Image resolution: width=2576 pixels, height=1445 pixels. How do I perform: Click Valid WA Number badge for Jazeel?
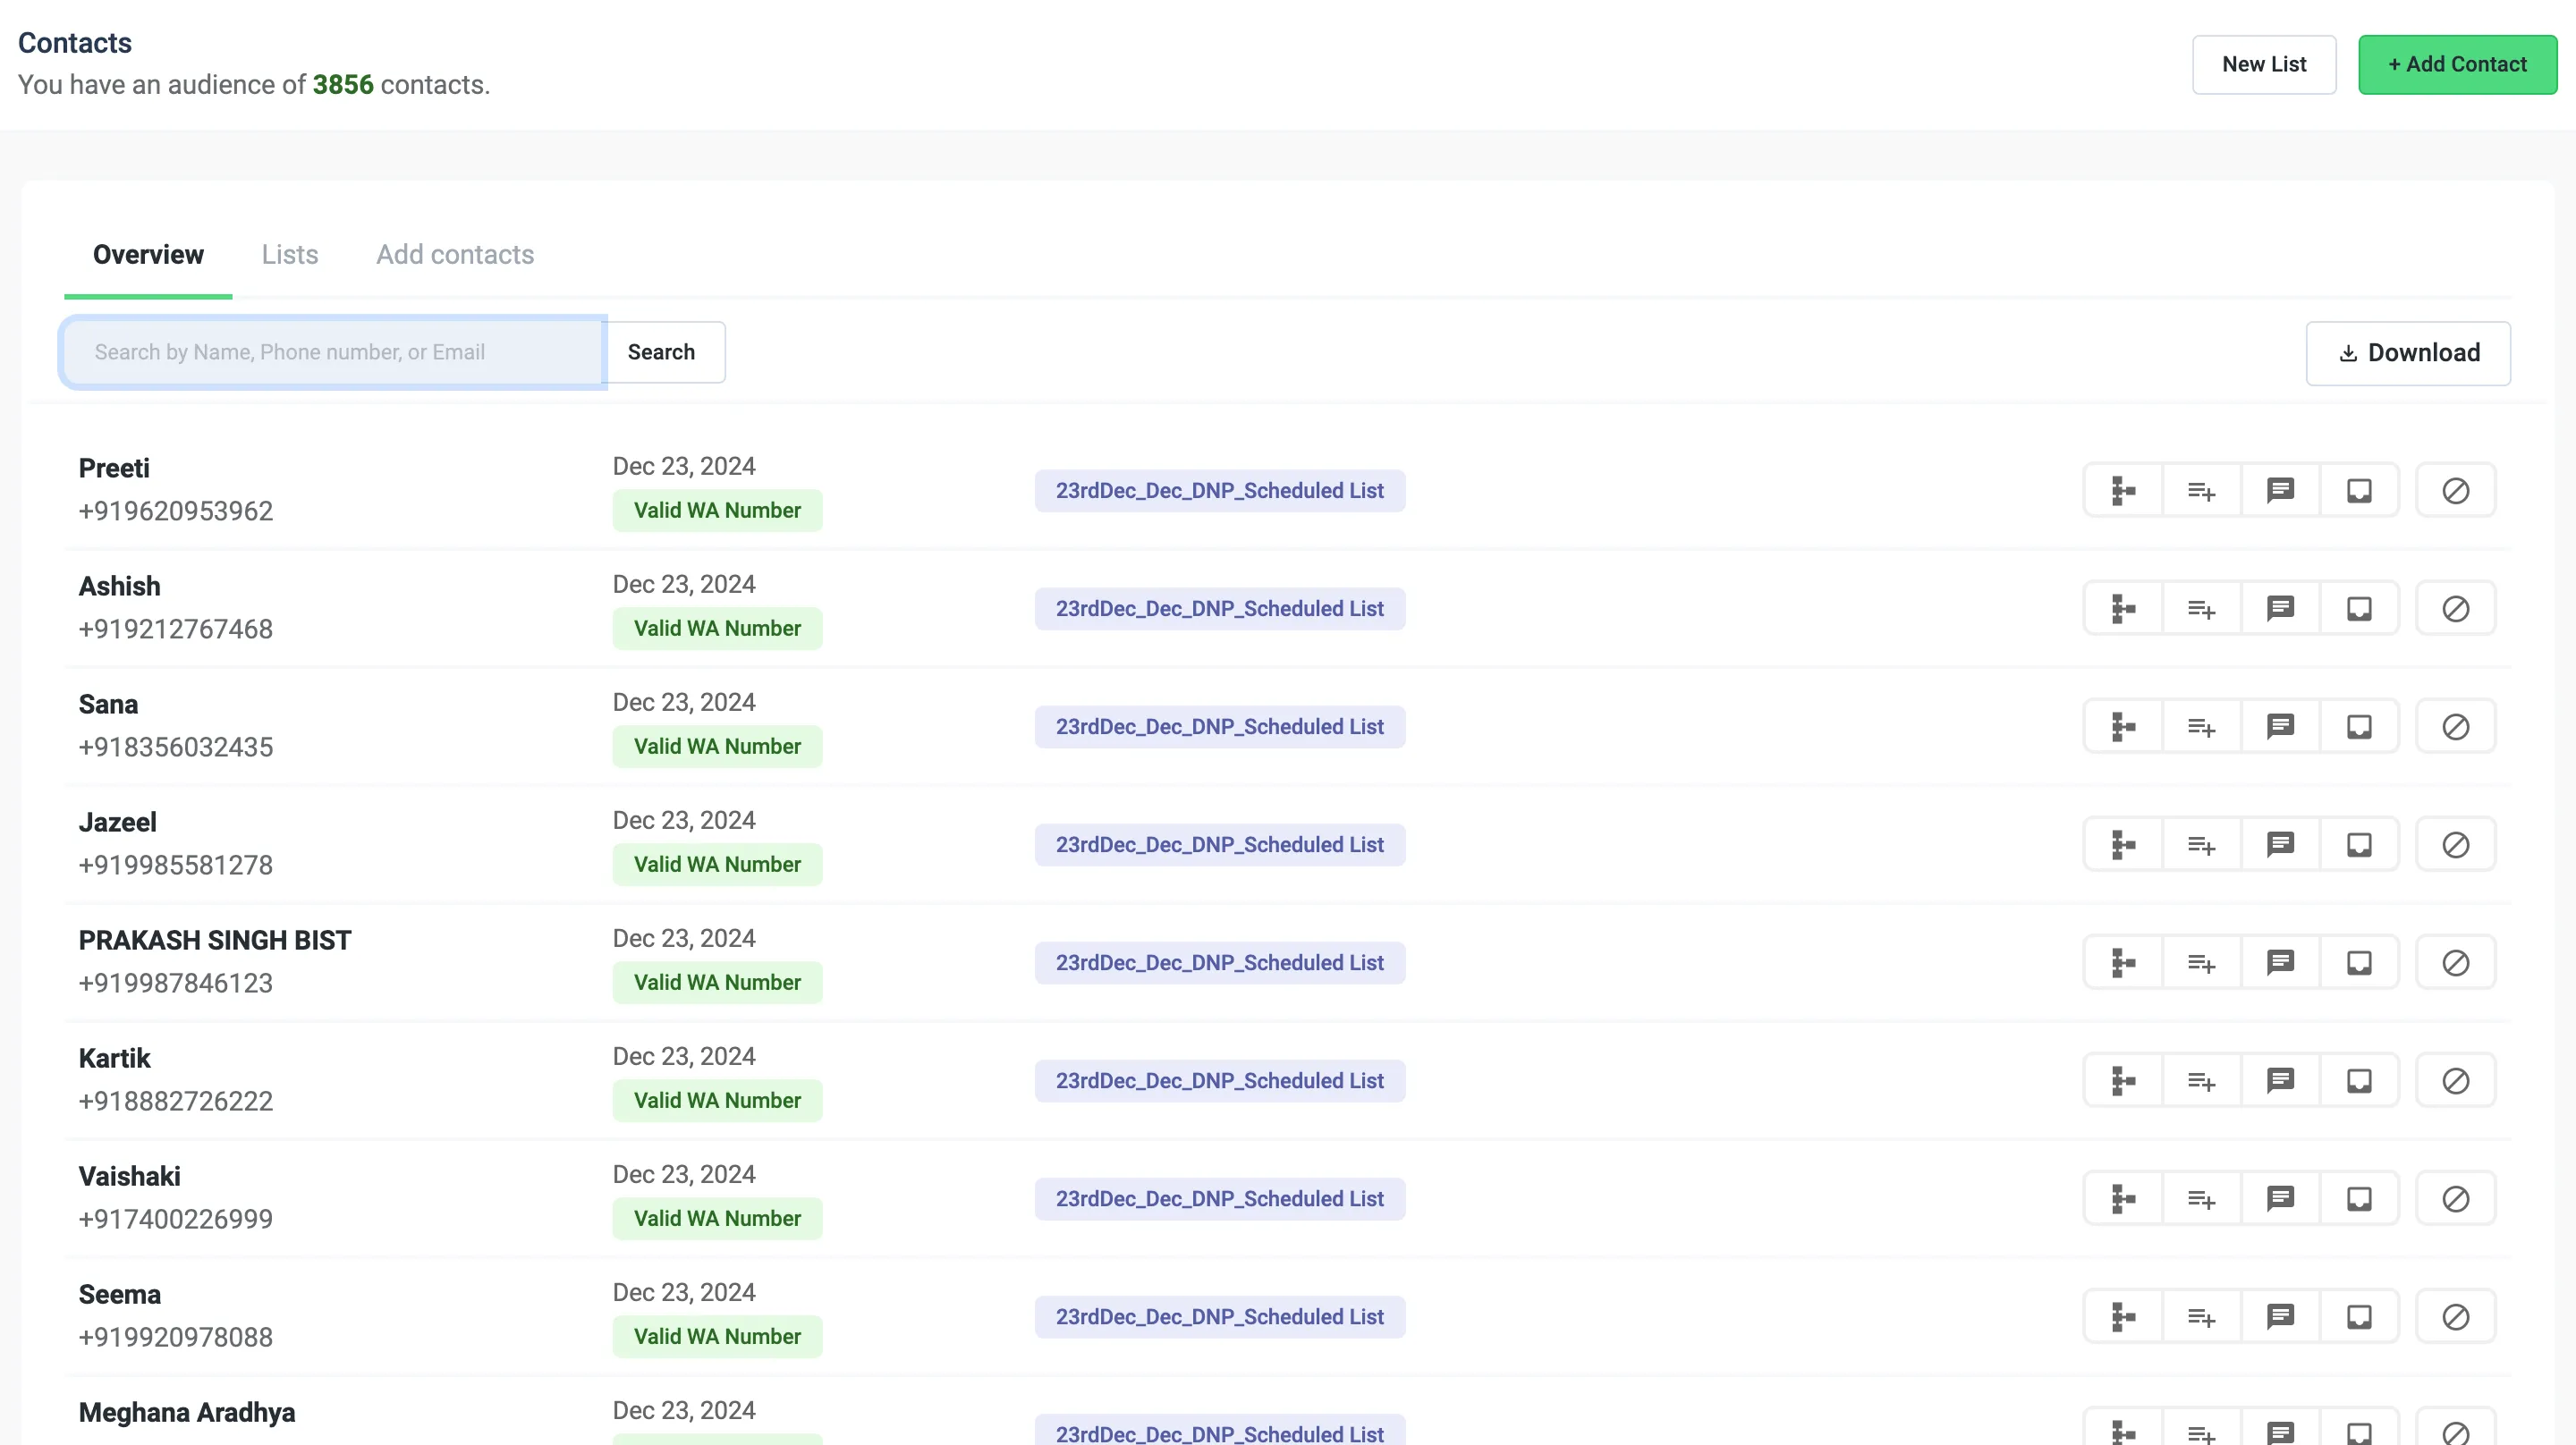coord(717,864)
